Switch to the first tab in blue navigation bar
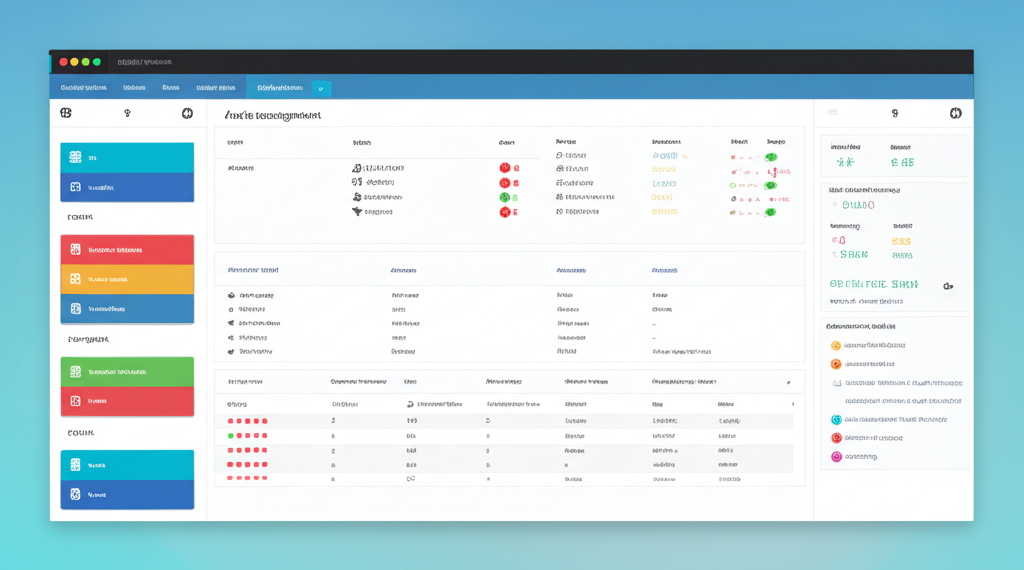The height and width of the screenshot is (570, 1024). [82, 88]
